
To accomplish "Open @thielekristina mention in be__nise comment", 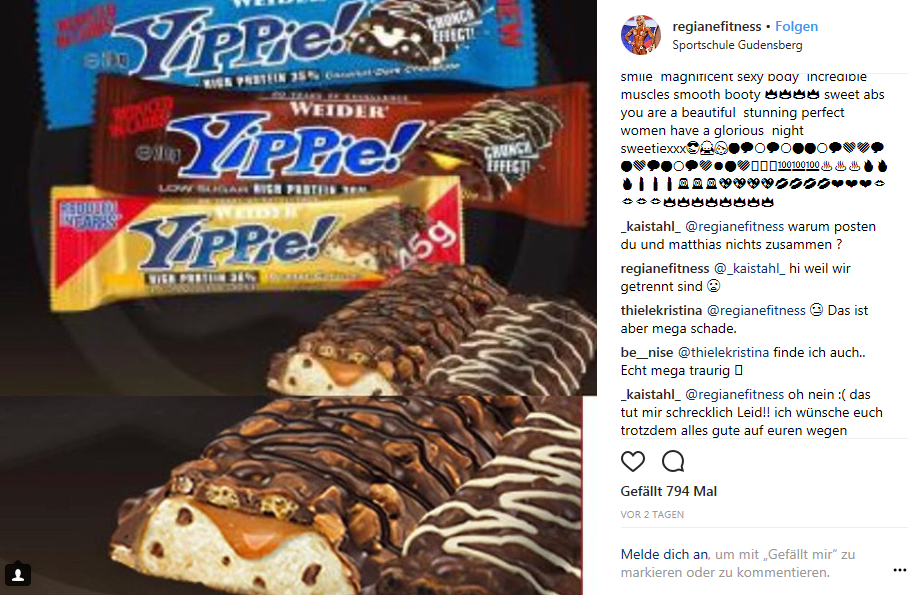I will (x=723, y=352).
